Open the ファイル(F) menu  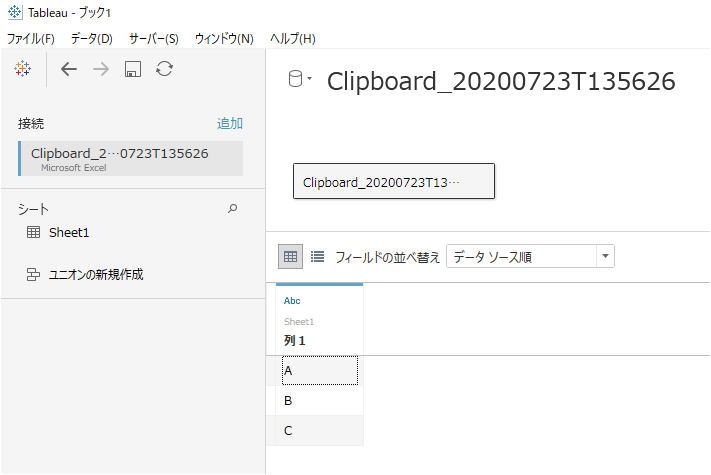coord(31,39)
